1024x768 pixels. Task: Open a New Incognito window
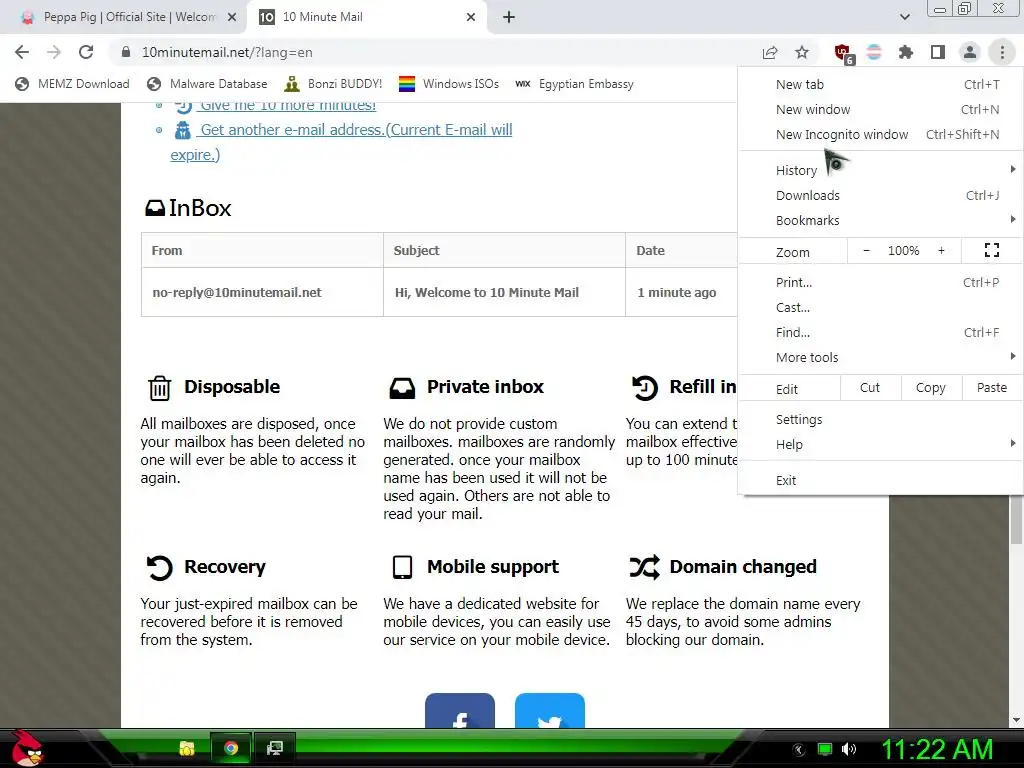880,134
